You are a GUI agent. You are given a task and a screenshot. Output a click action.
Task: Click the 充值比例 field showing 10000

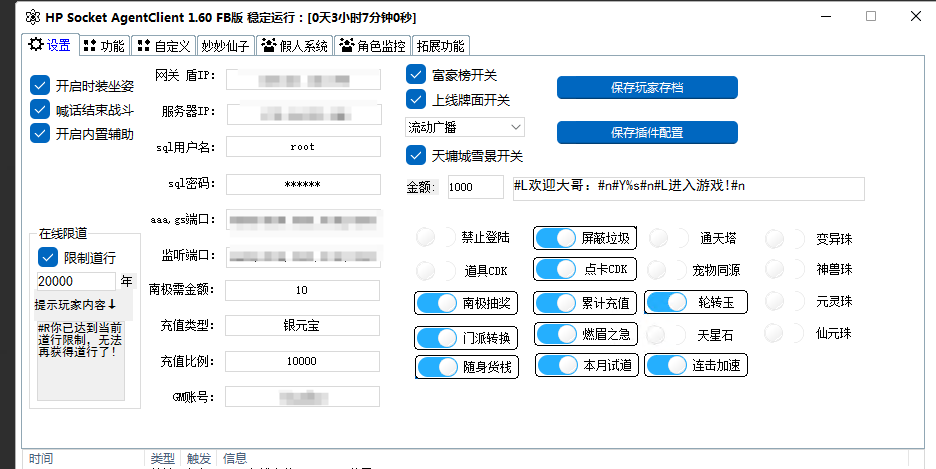302,361
